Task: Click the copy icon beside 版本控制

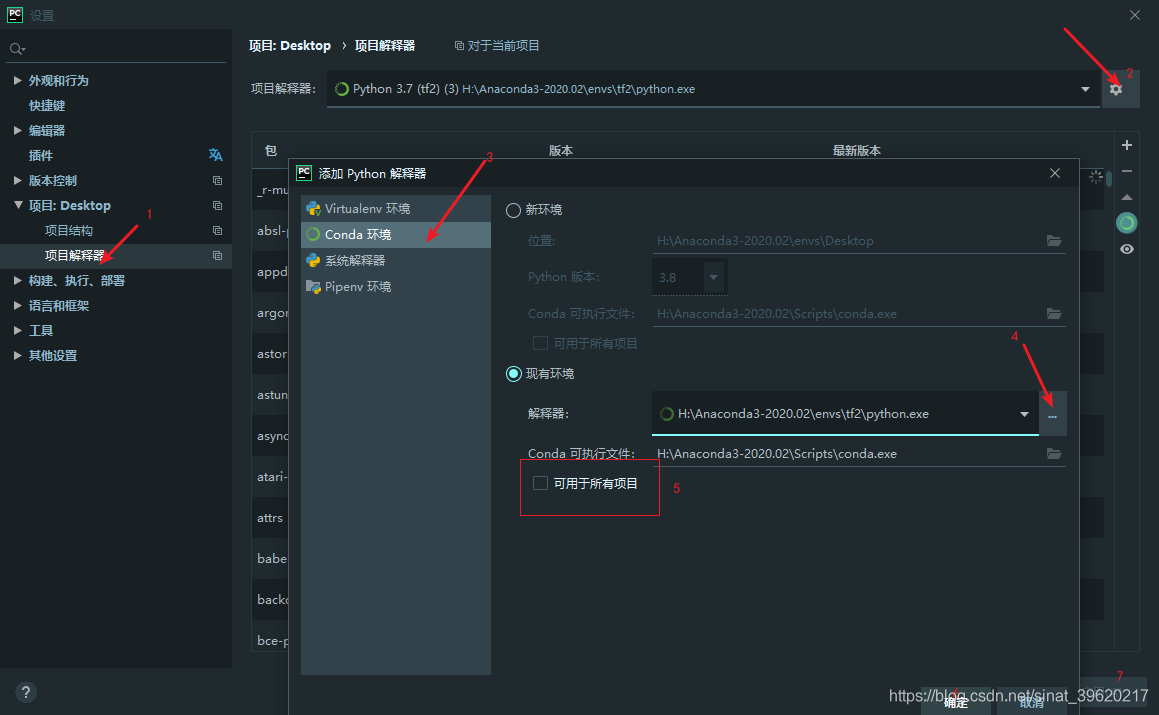Action: pyautogui.click(x=217, y=180)
